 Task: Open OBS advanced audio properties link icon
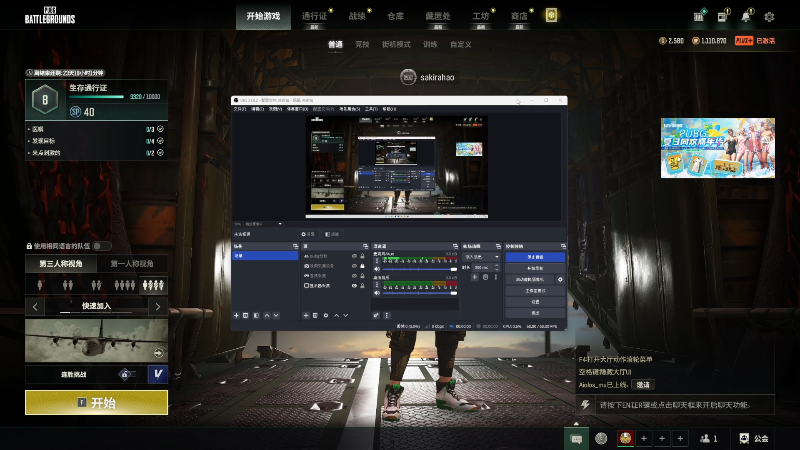[x=377, y=316]
